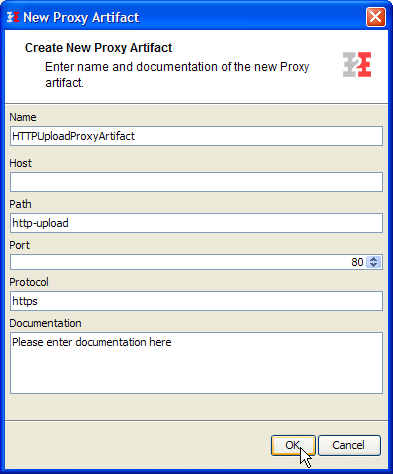Click the red and gray logo in the header
This screenshot has height=474, width=393.
click(x=357, y=65)
